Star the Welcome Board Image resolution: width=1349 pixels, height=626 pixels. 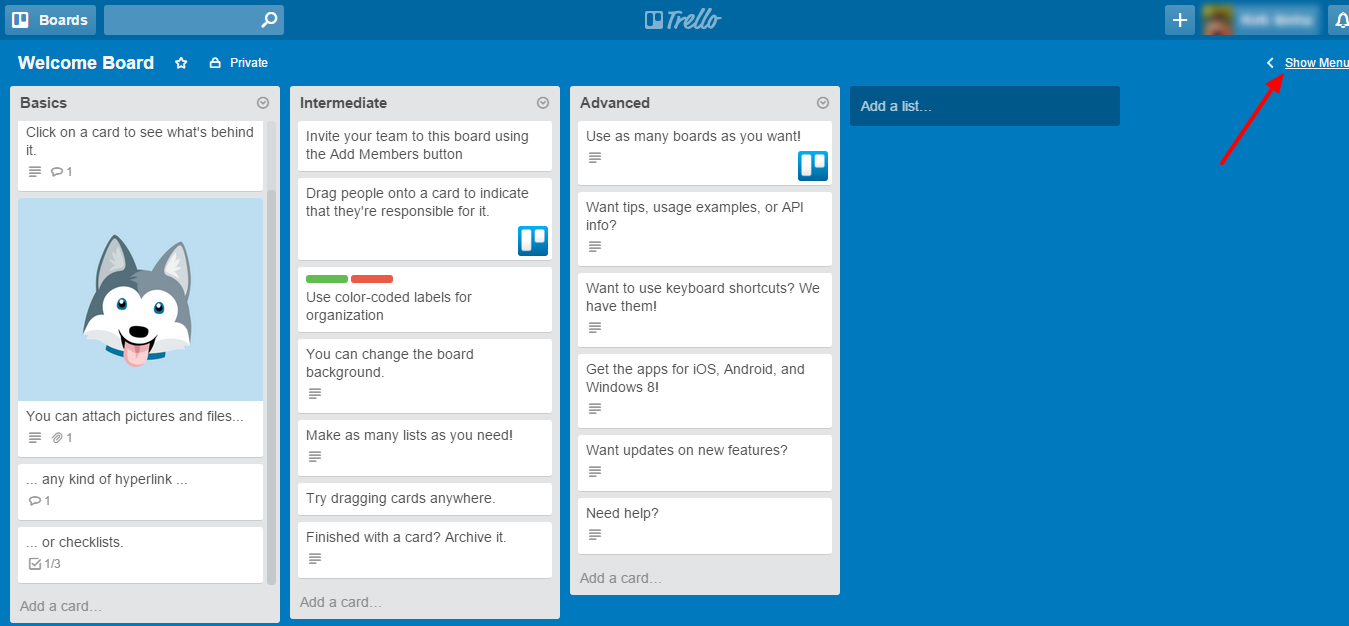click(x=181, y=63)
